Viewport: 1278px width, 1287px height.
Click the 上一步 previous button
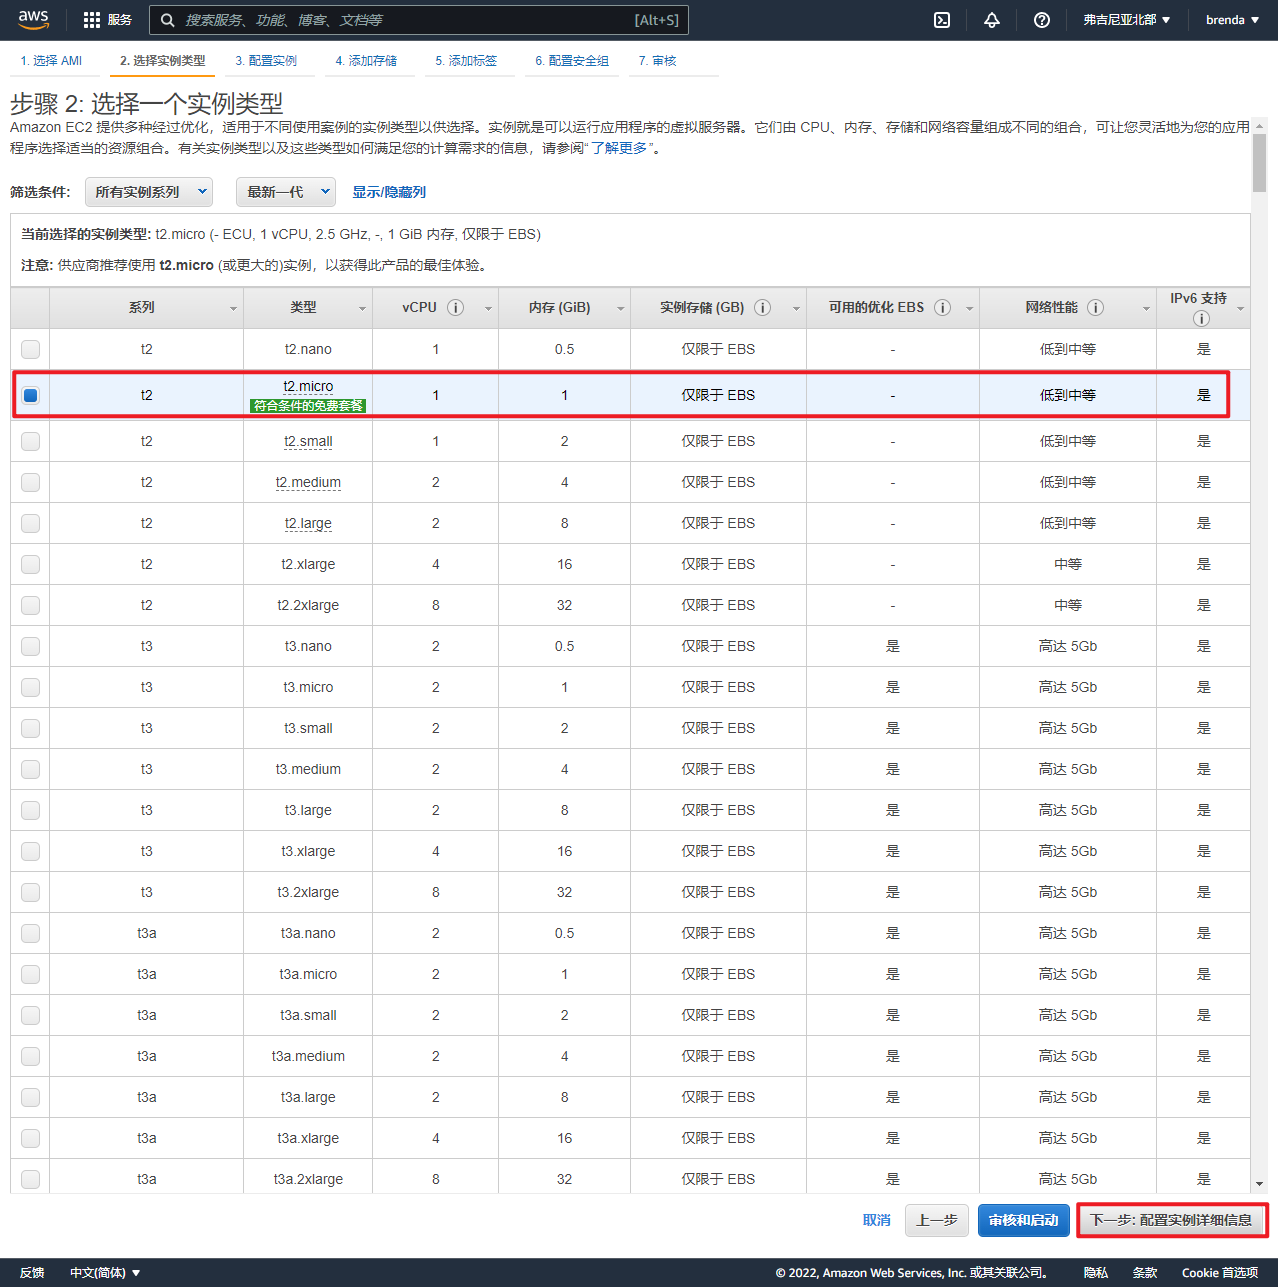coord(937,1220)
